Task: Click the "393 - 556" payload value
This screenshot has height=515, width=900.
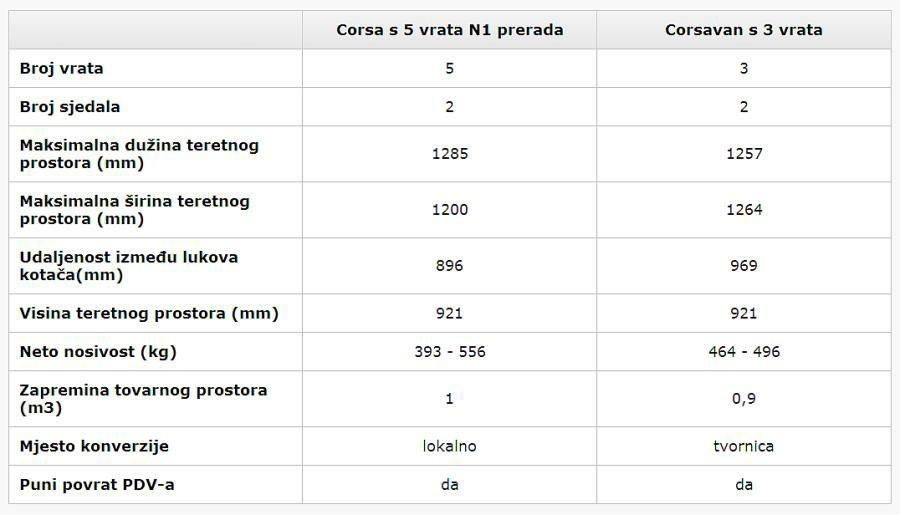Action: point(449,352)
